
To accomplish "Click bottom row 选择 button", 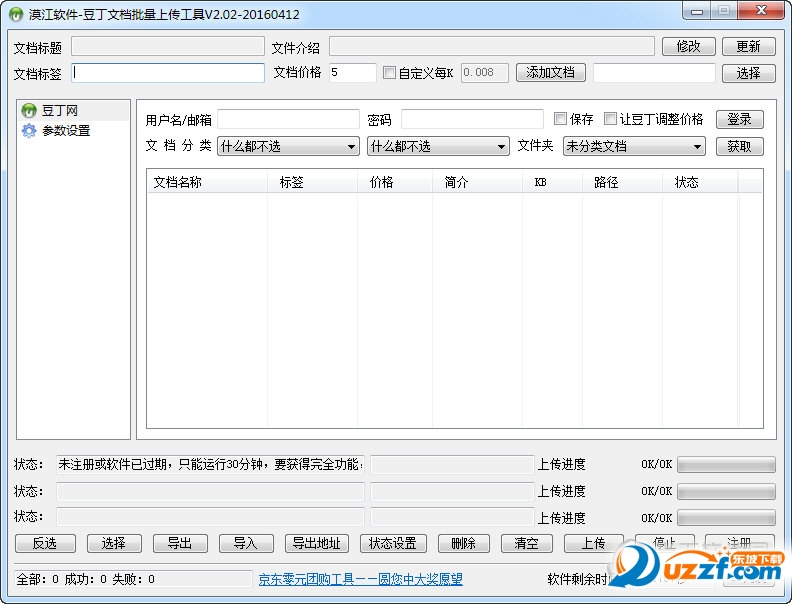I will tap(114, 543).
